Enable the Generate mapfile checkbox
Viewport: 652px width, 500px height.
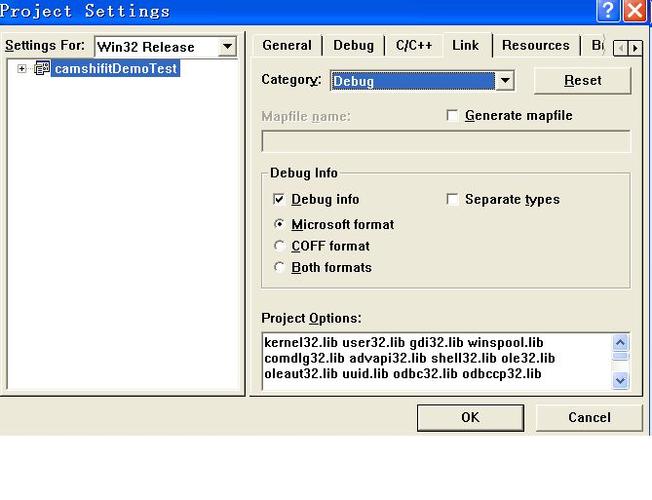tap(453, 116)
